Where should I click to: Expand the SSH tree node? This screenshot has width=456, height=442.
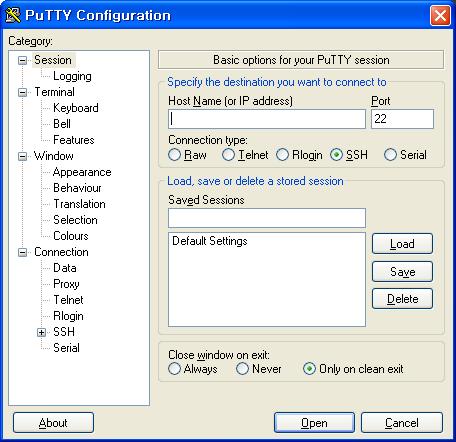coord(41,332)
